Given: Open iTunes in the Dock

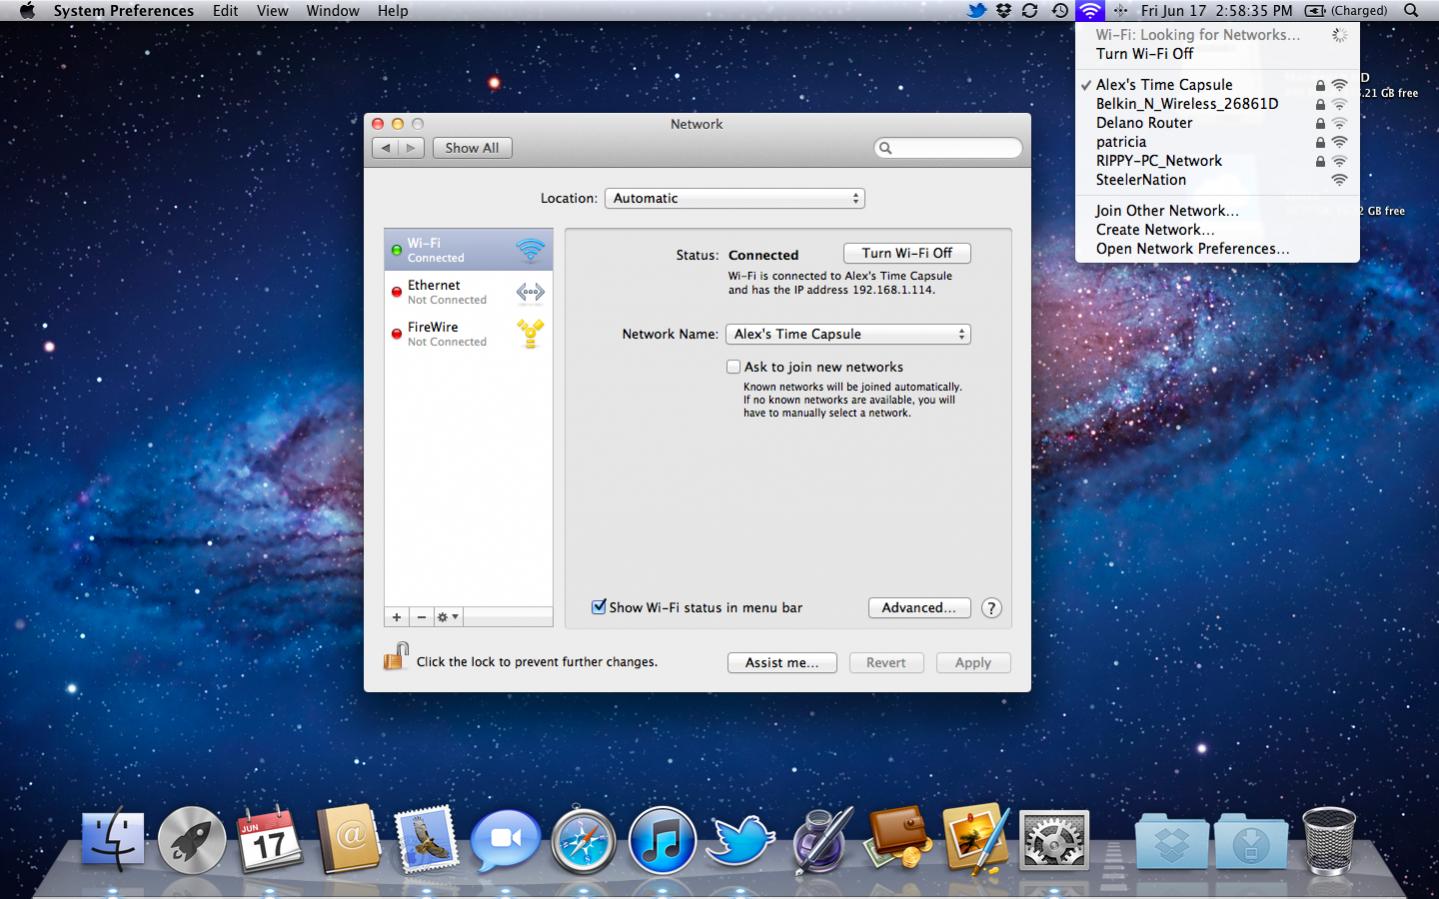Looking at the screenshot, I should [661, 841].
